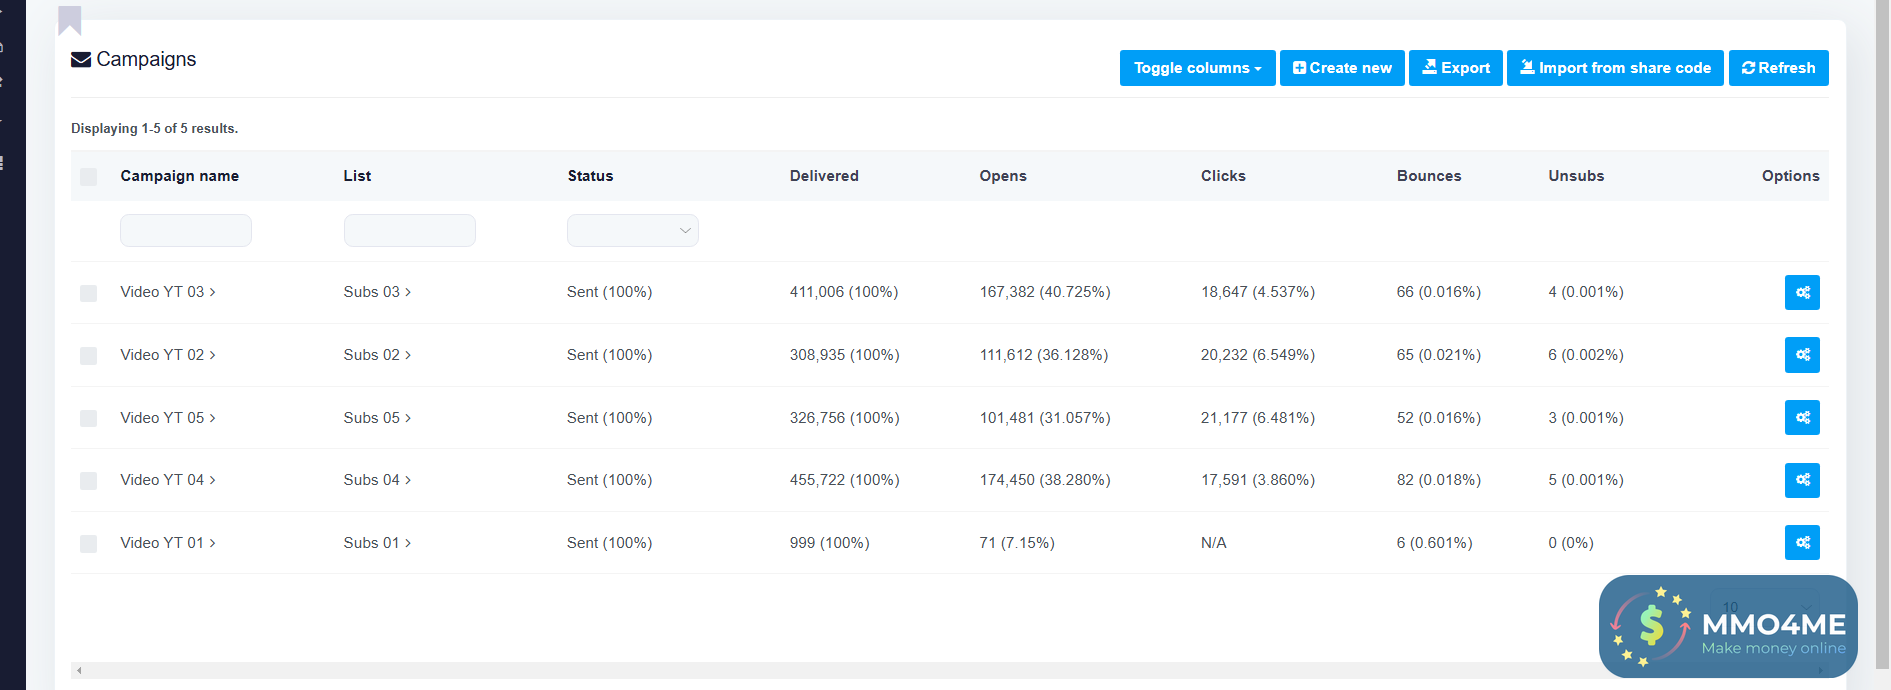Open the Subs 04 list link
Viewport: 1891px width, 690px height.
pos(377,480)
